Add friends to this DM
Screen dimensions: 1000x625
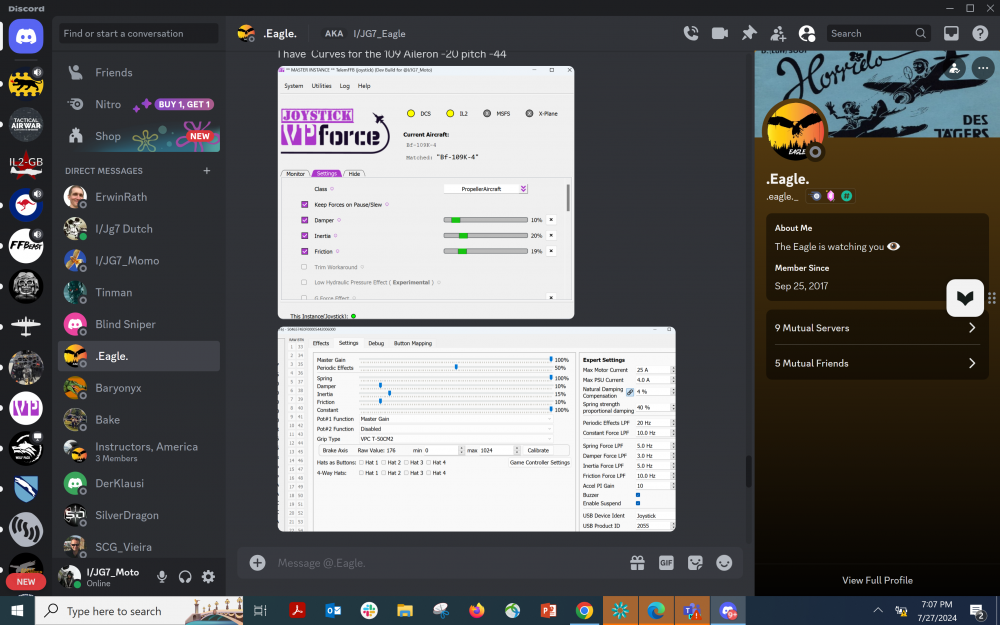tap(777, 33)
